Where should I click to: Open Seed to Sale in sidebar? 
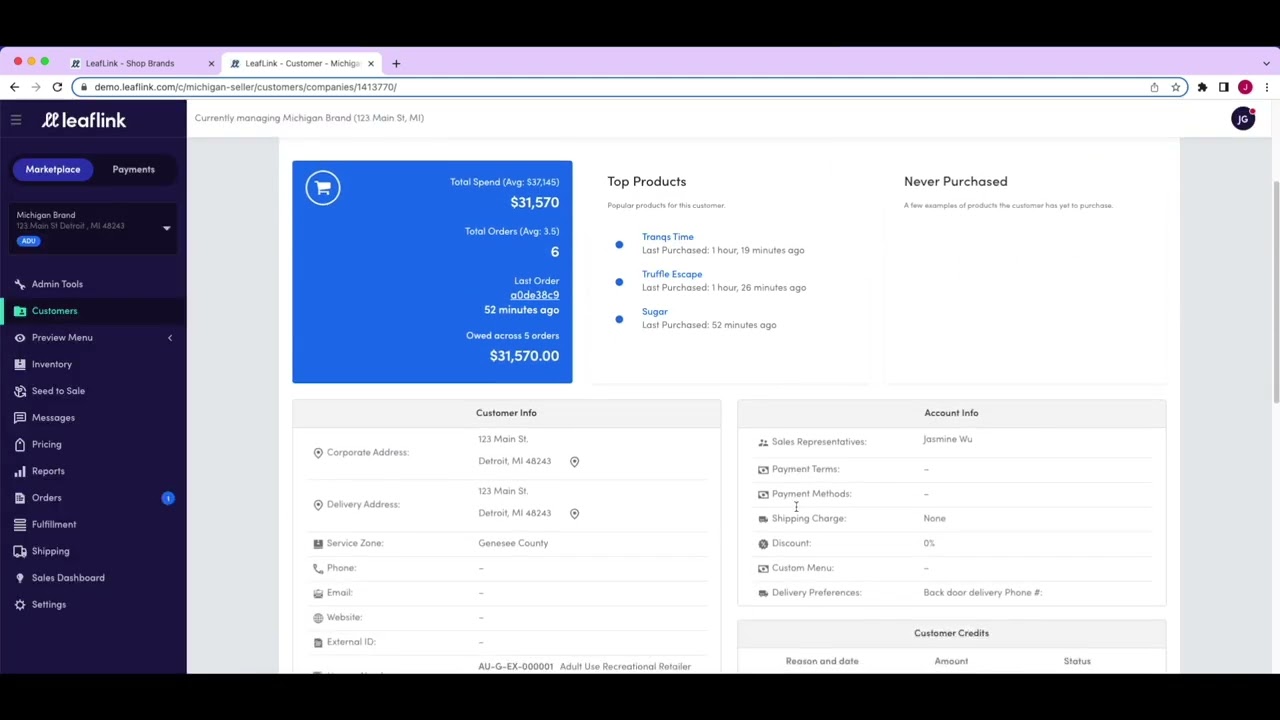point(58,391)
